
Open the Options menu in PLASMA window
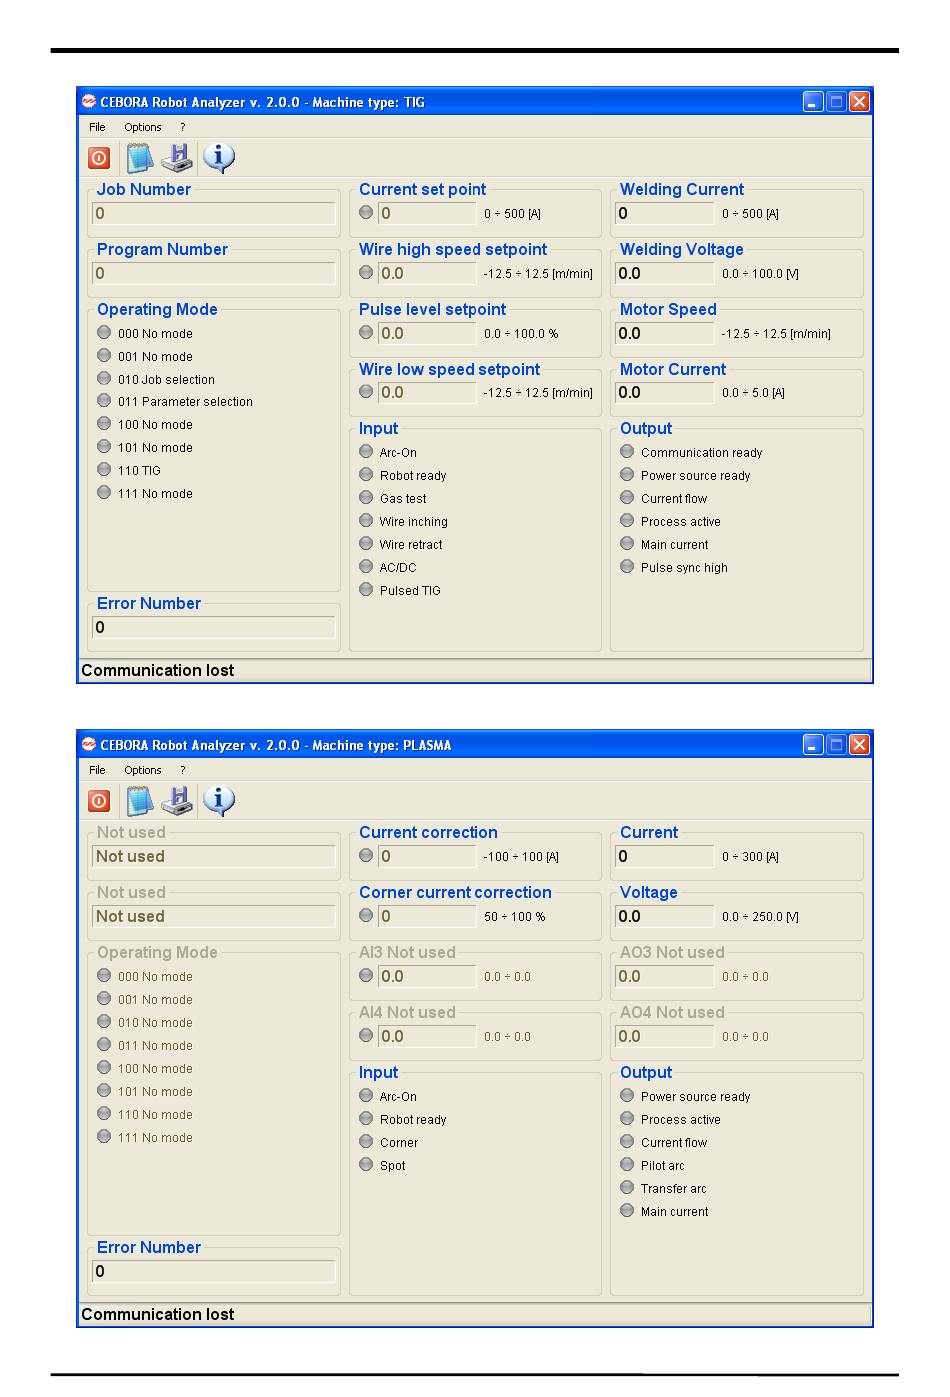[x=142, y=770]
